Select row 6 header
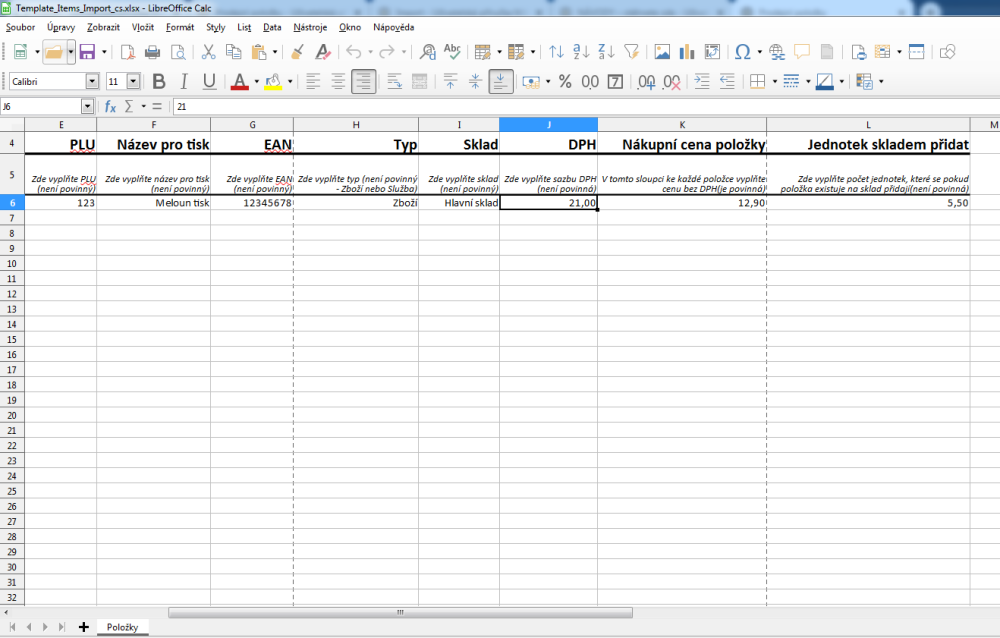The image size is (1000, 638). [x=12, y=203]
